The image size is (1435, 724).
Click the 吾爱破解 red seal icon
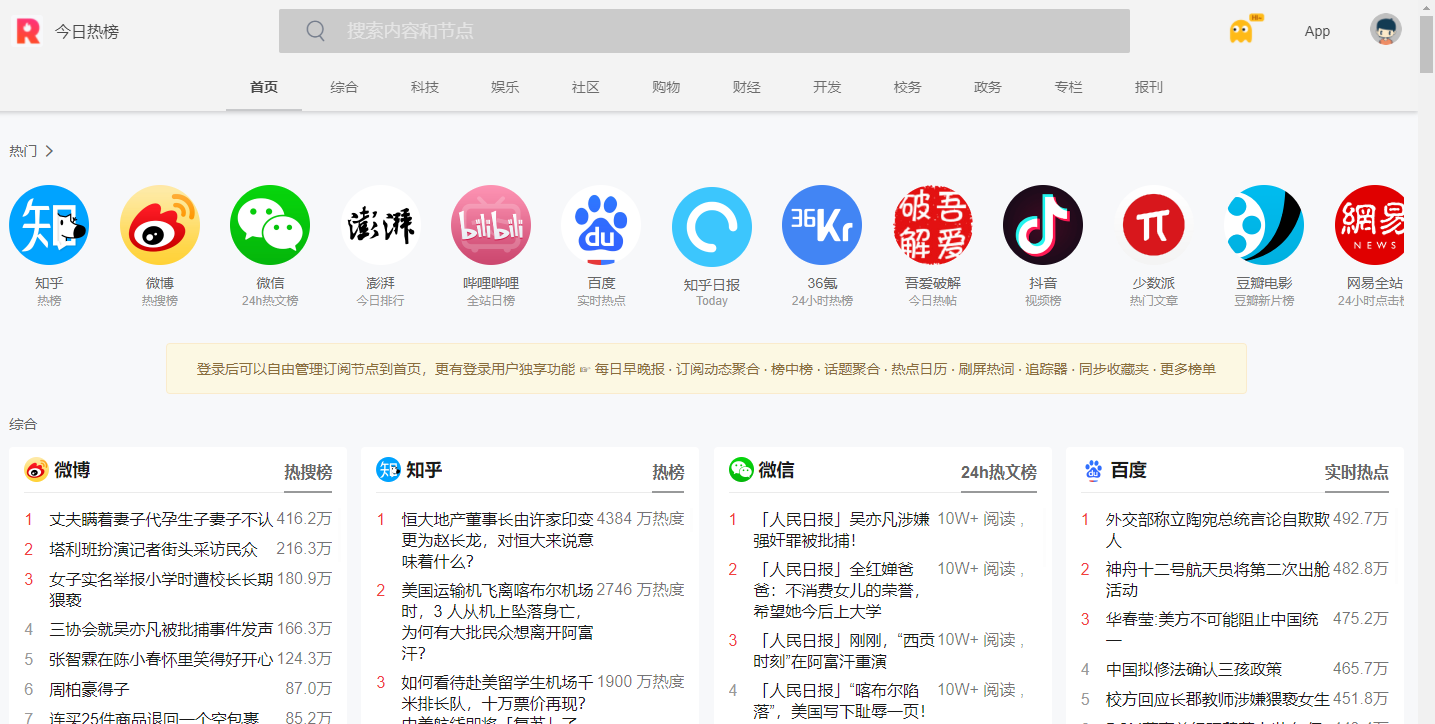(x=932, y=224)
